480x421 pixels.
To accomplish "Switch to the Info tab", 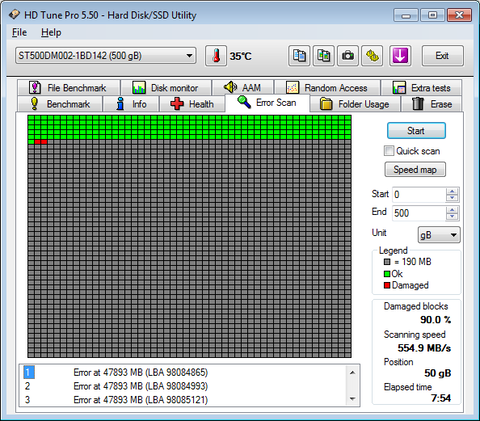I will pyautogui.click(x=131, y=104).
